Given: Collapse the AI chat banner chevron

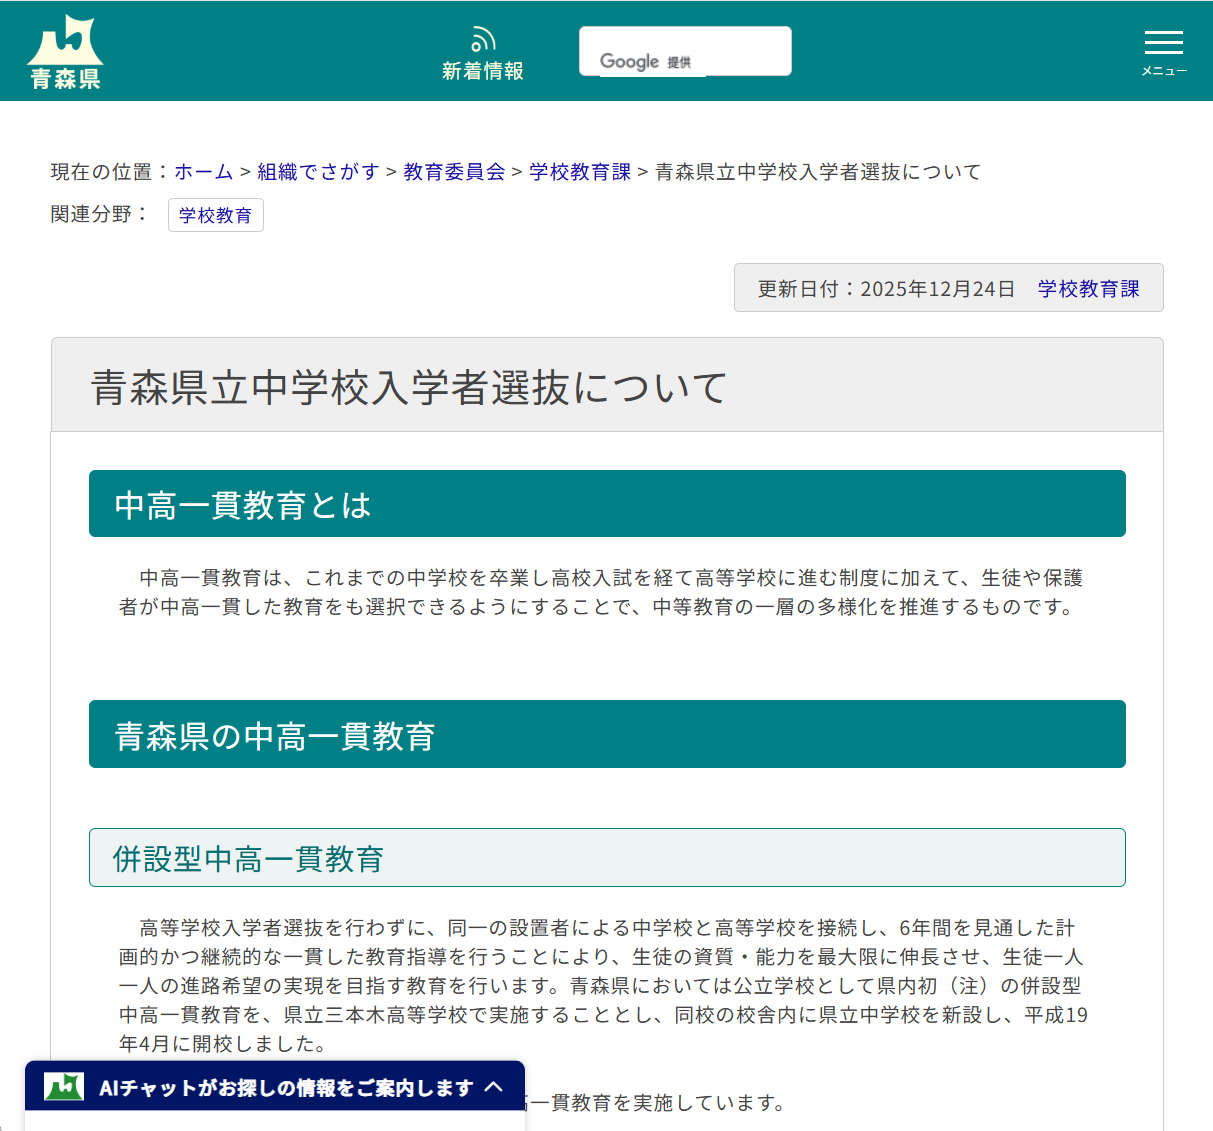Looking at the screenshot, I should pyautogui.click(x=494, y=1087).
